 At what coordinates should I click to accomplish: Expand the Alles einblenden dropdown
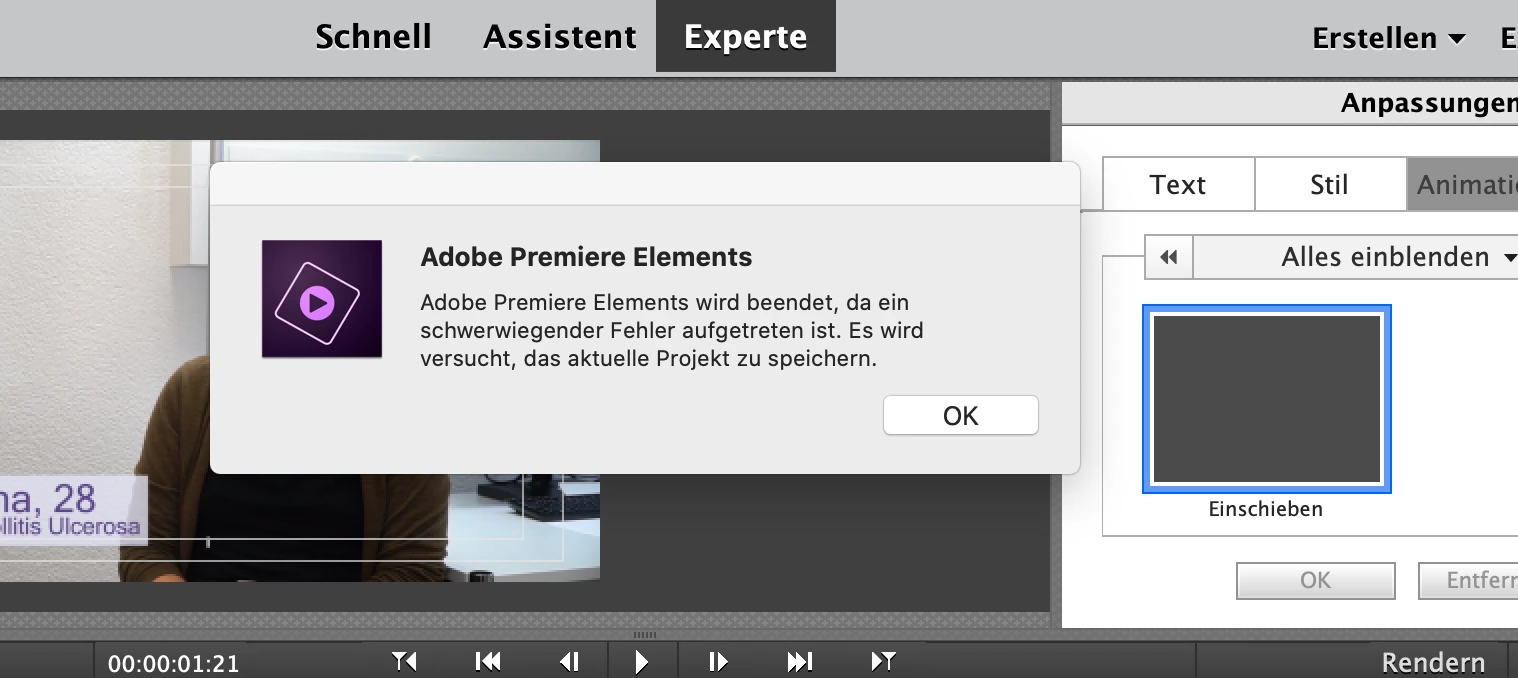click(1357, 257)
